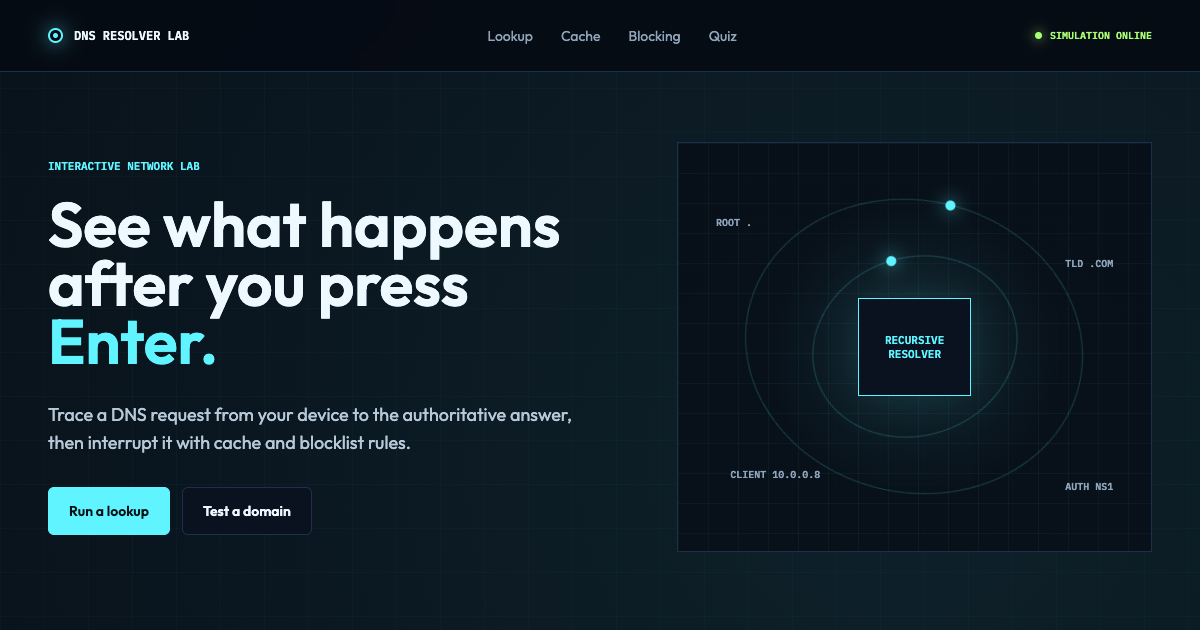Viewport: 1200px width, 630px height.
Task: Click the DNS Resolver Lab logo icon
Action: point(55,36)
